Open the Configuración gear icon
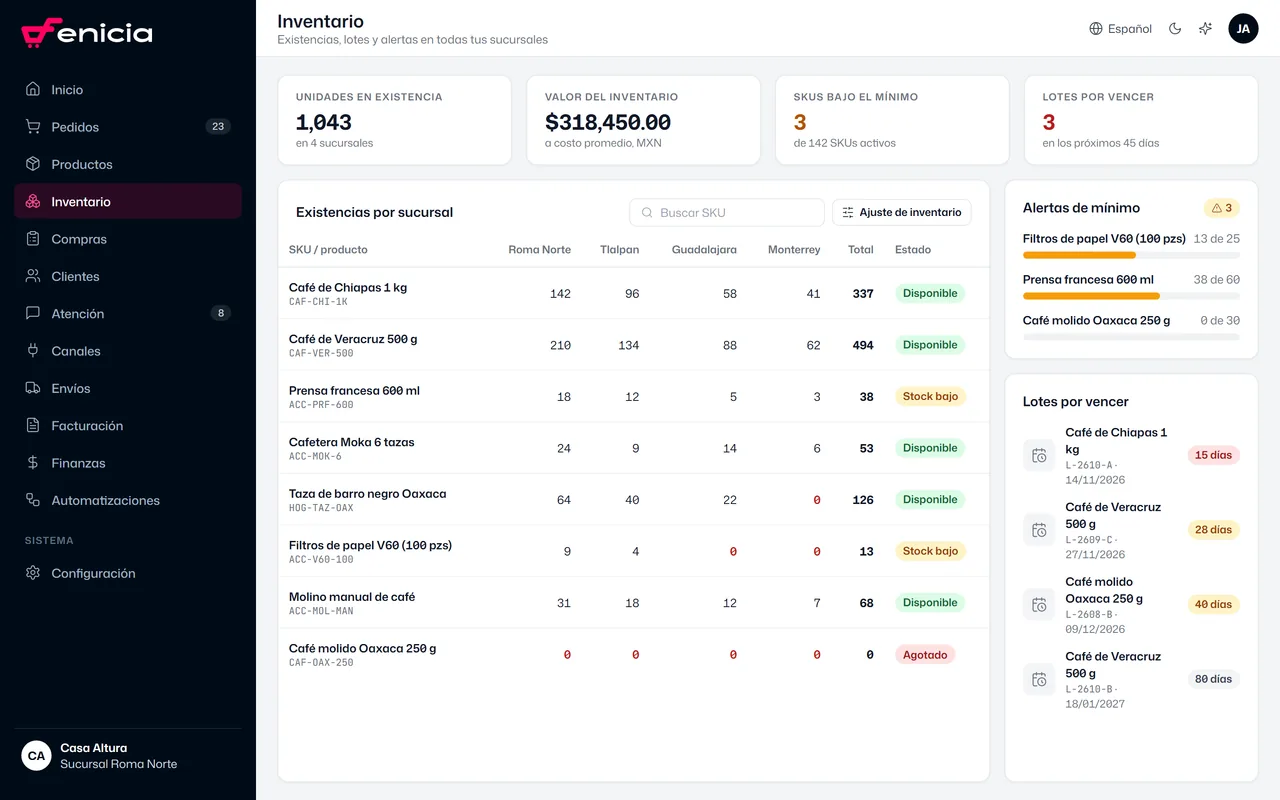The image size is (1280, 800). click(x=33, y=573)
